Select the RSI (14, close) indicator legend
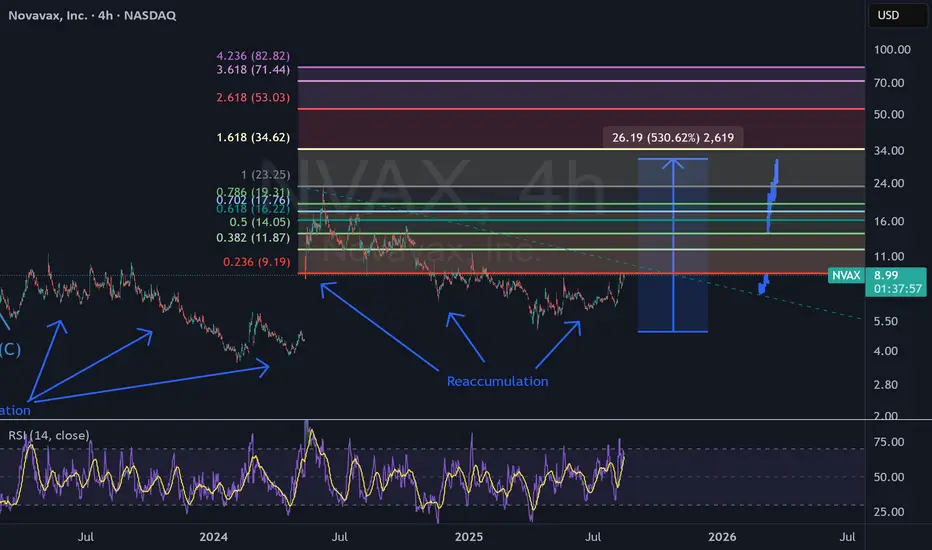This screenshot has width=932, height=550. click(49, 435)
